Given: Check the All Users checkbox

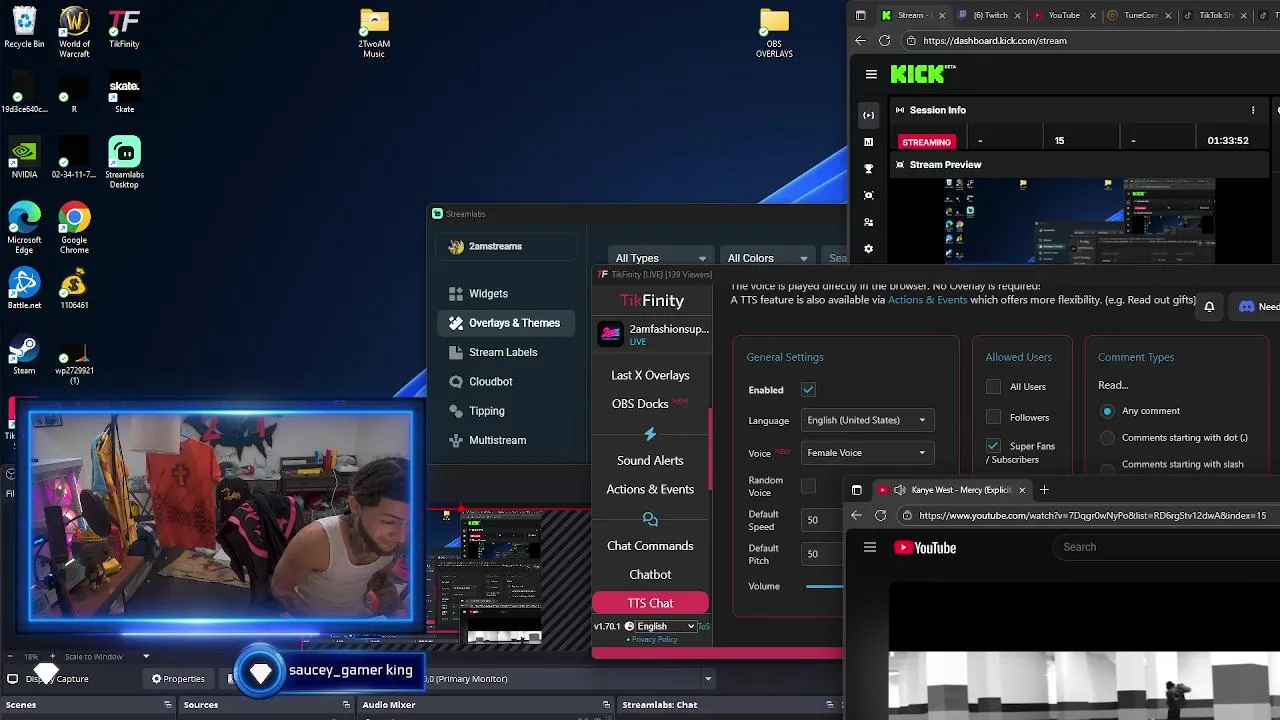Looking at the screenshot, I should point(993,386).
